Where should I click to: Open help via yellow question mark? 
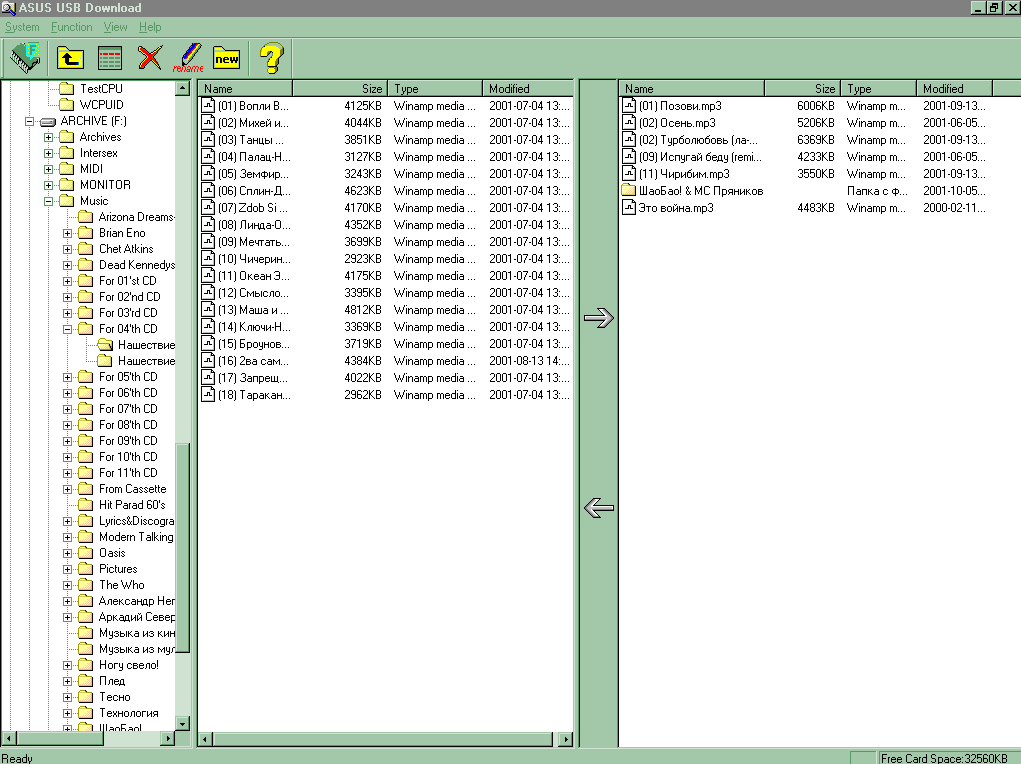pyautogui.click(x=271, y=58)
